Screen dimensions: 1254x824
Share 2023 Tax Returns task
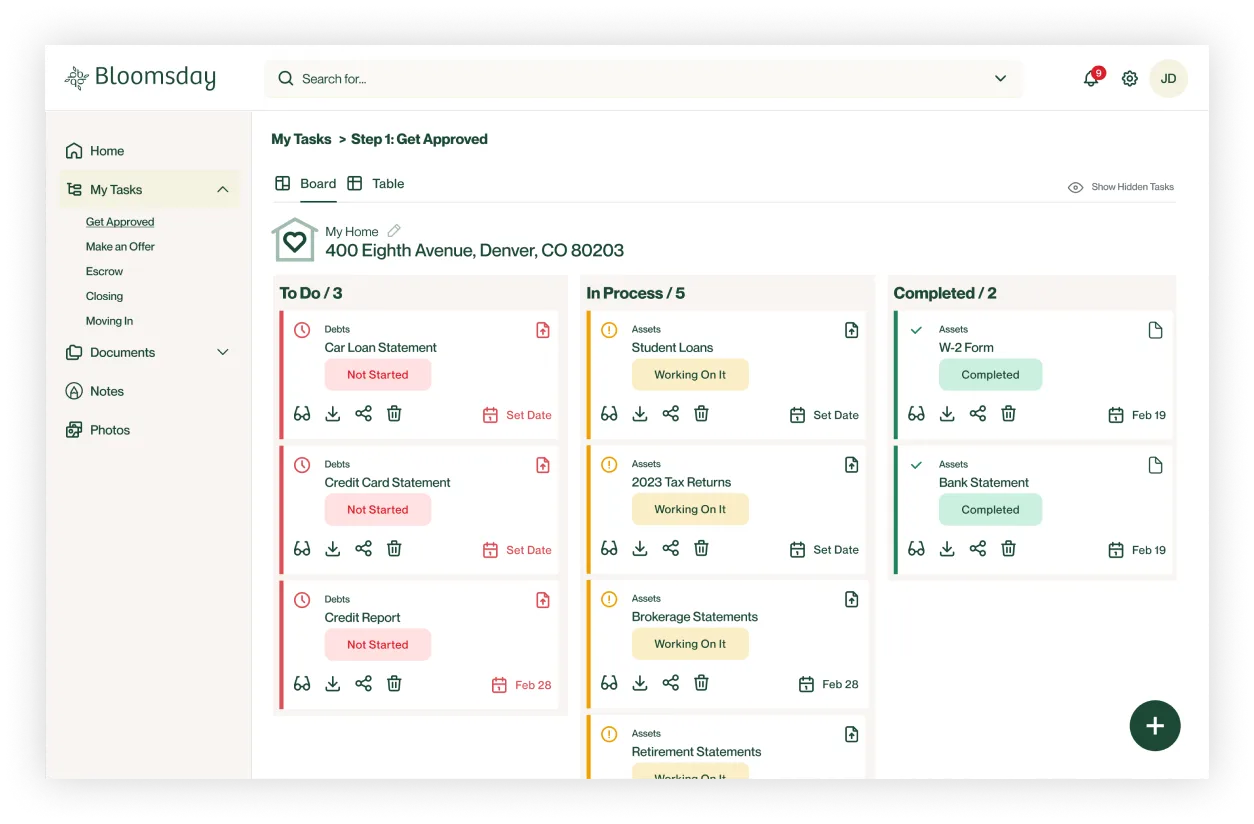(x=671, y=549)
